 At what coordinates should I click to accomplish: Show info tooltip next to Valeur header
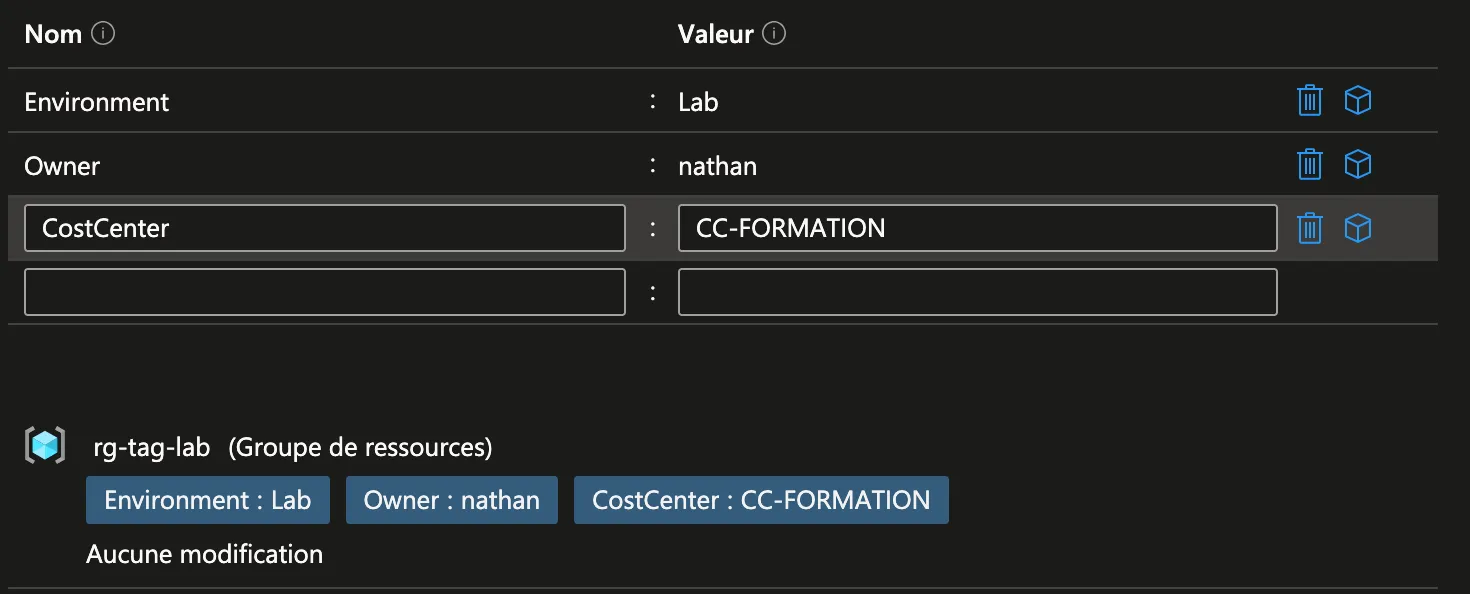tap(774, 34)
